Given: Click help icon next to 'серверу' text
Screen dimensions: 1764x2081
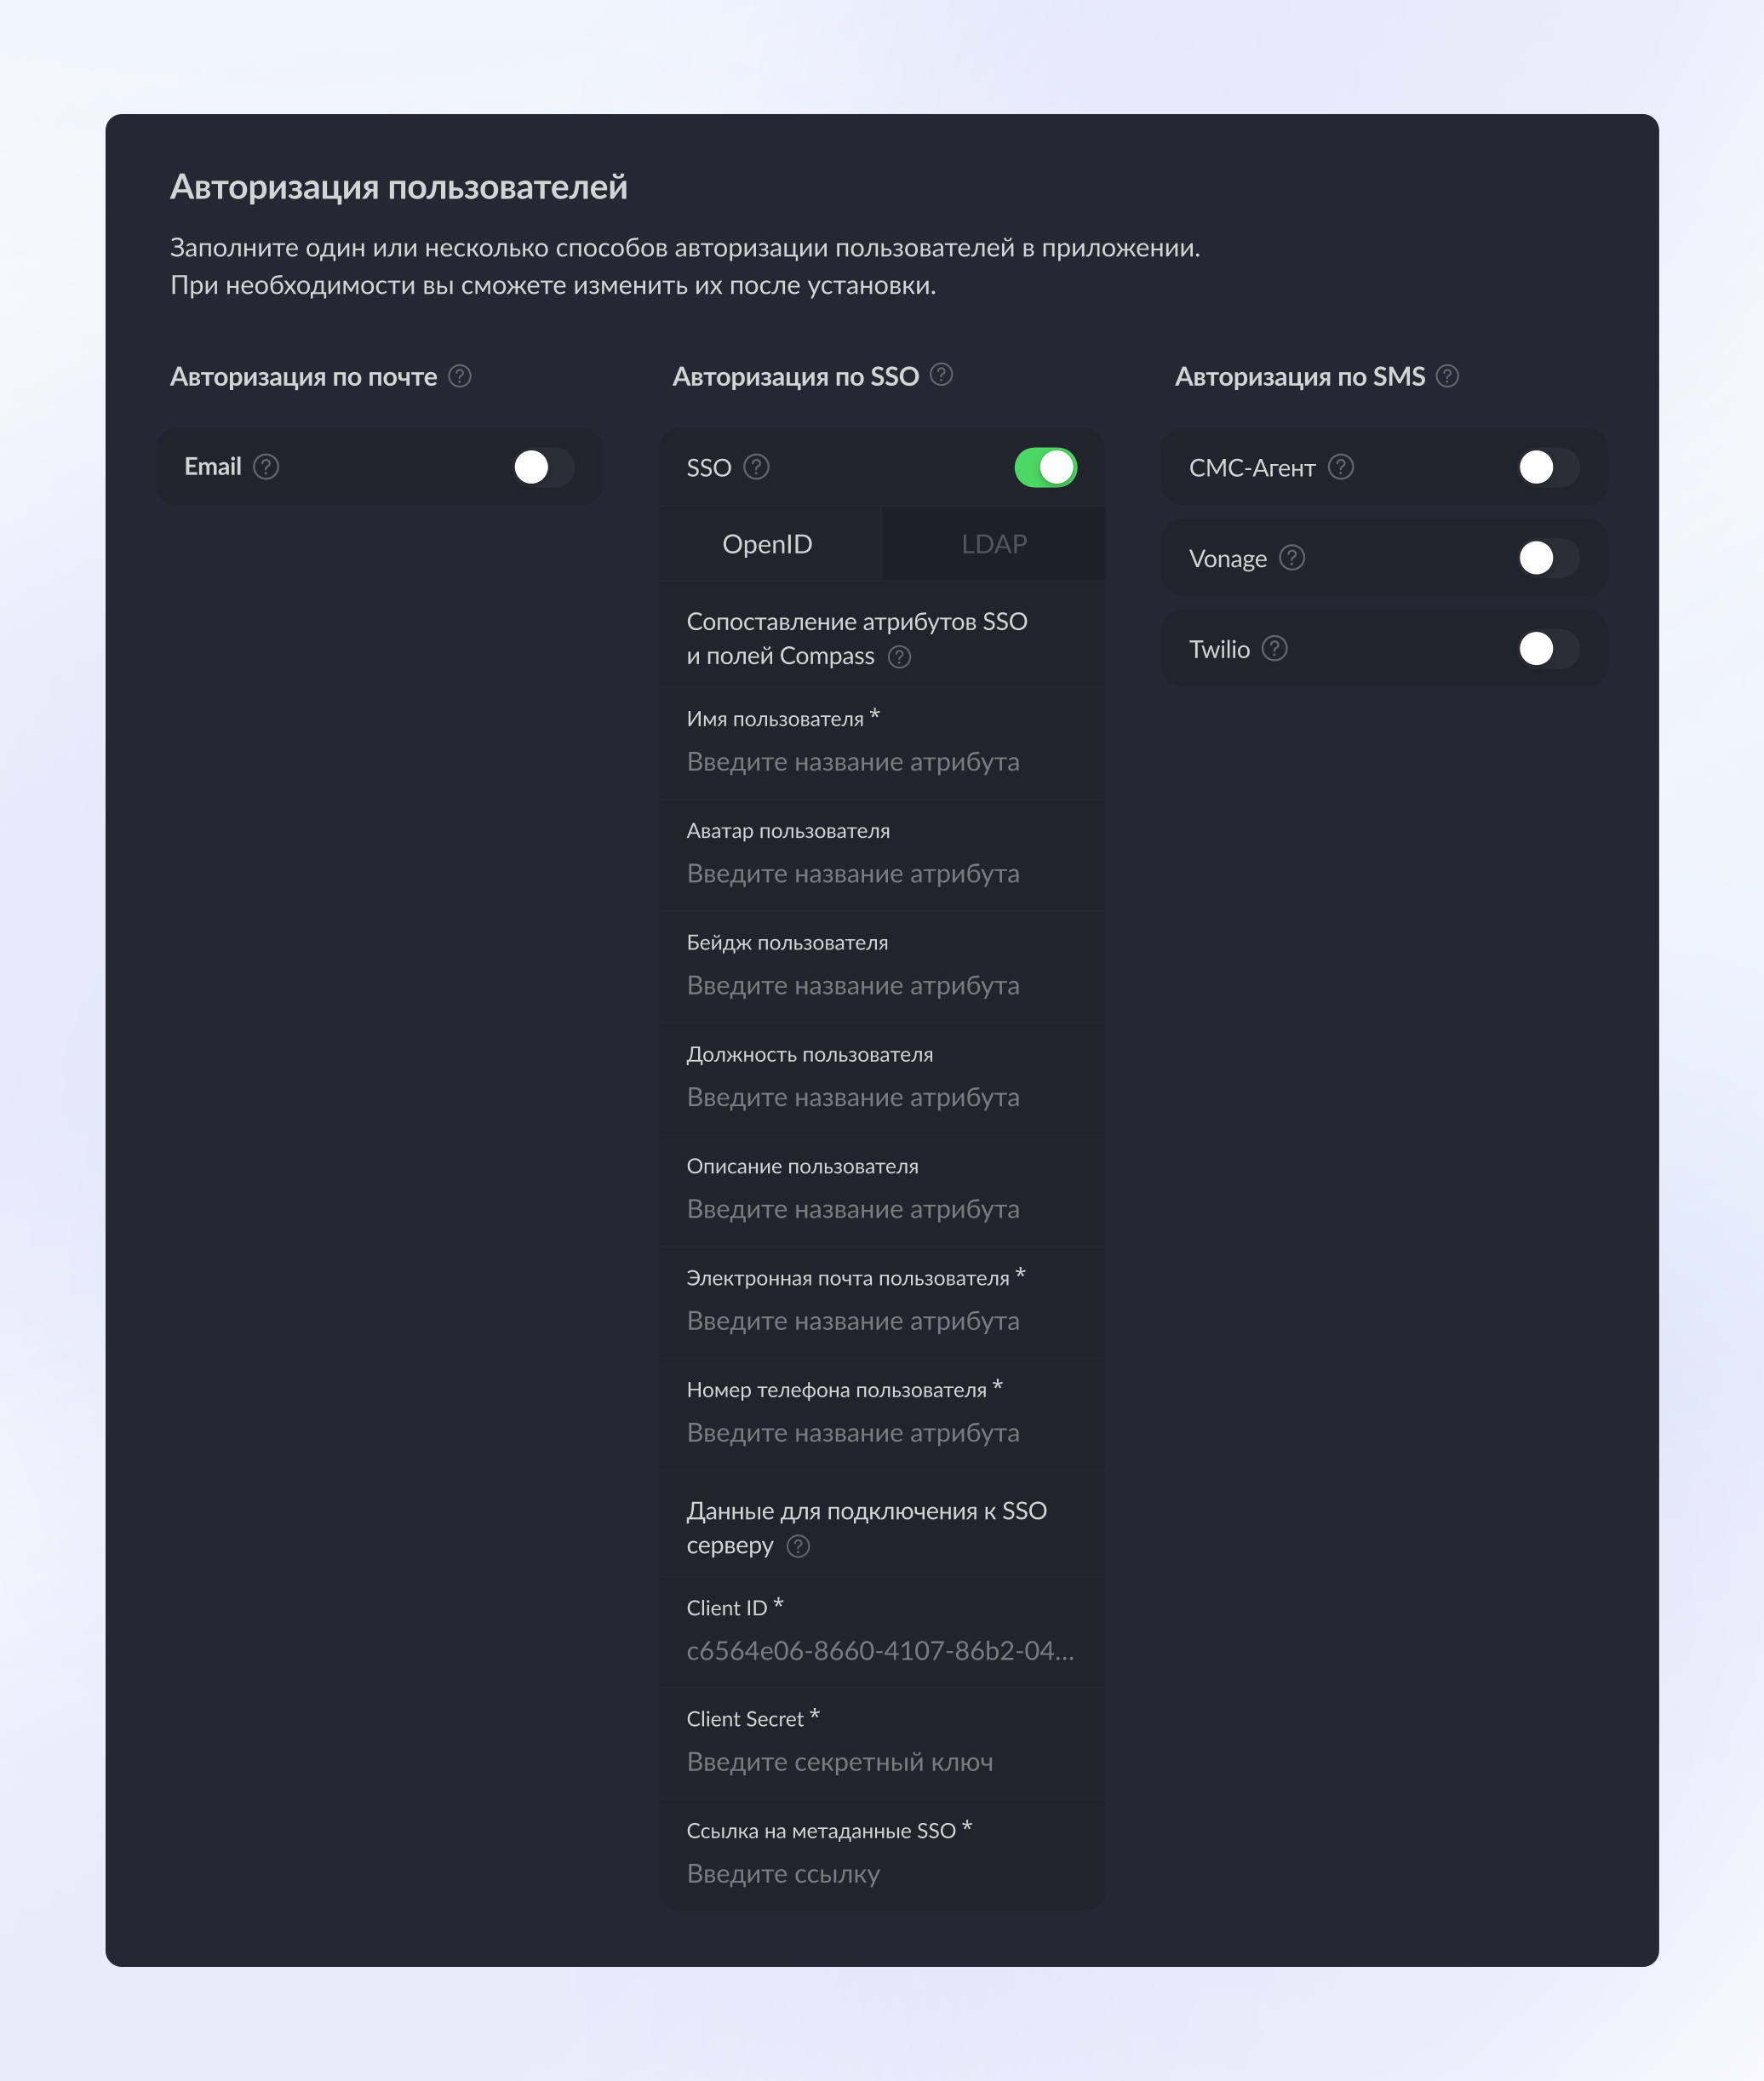Looking at the screenshot, I should (798, 1546).
